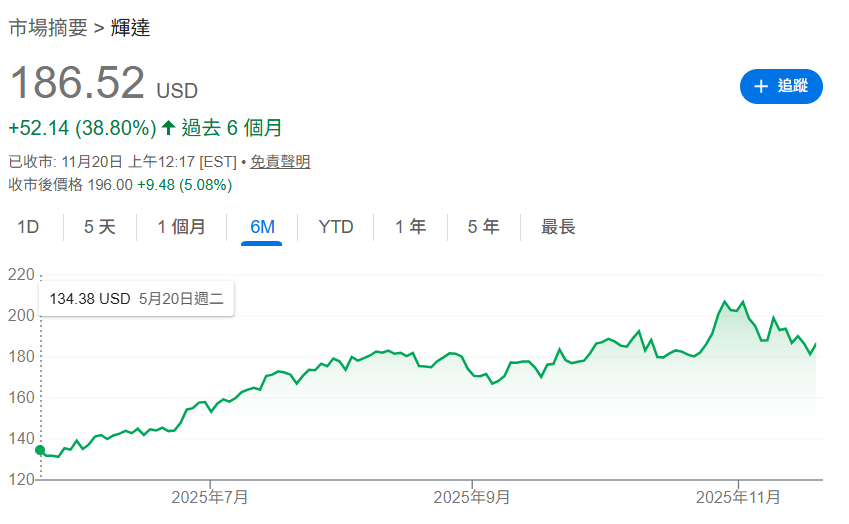
Task: Click the 輝達 stock name text
Action: (130, 28)
